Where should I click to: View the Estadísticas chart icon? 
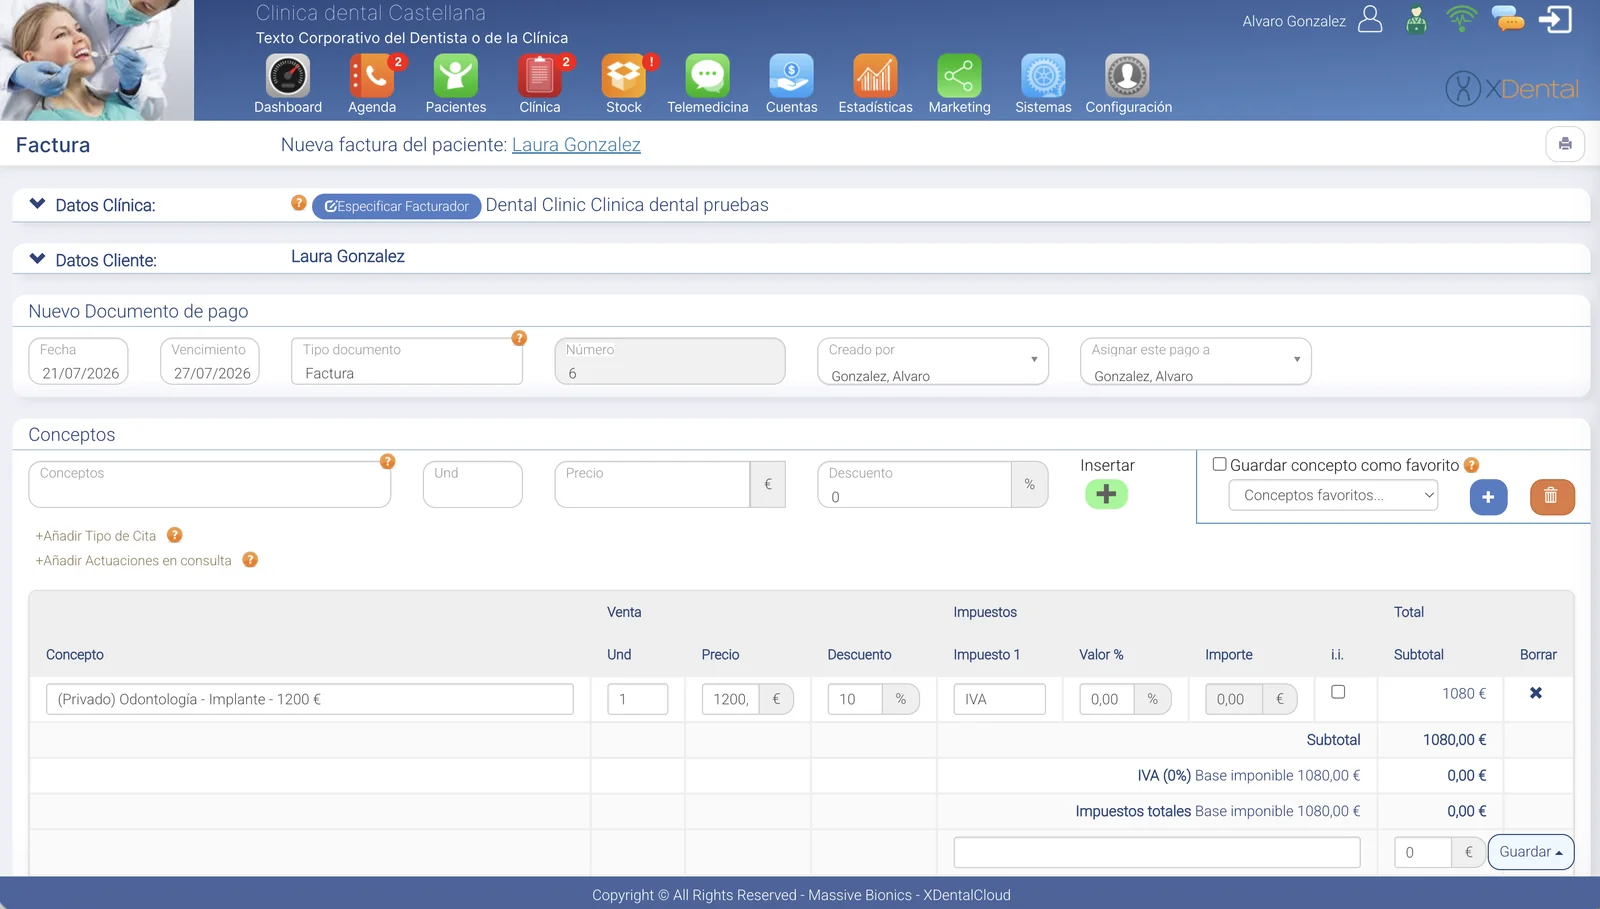(x=875, y=76)
